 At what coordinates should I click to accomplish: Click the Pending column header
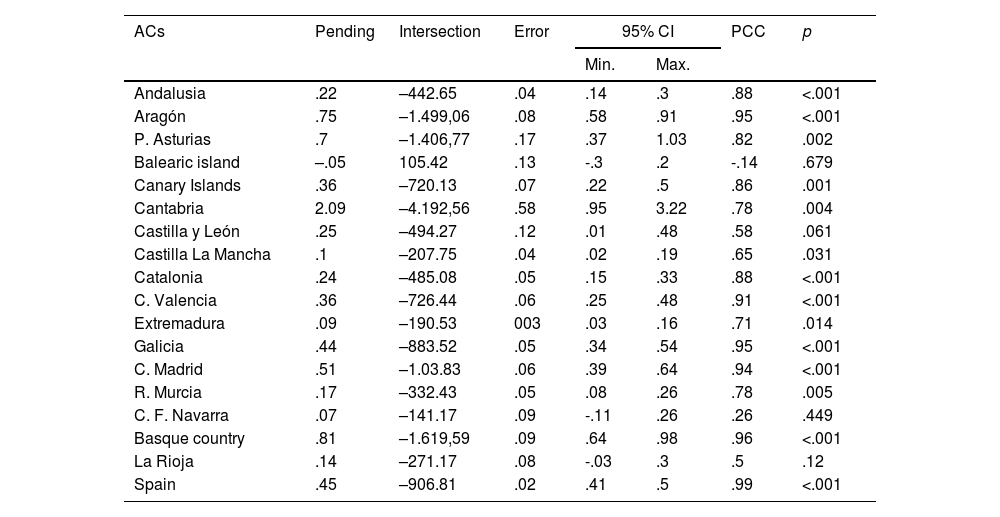coord(344,32)
